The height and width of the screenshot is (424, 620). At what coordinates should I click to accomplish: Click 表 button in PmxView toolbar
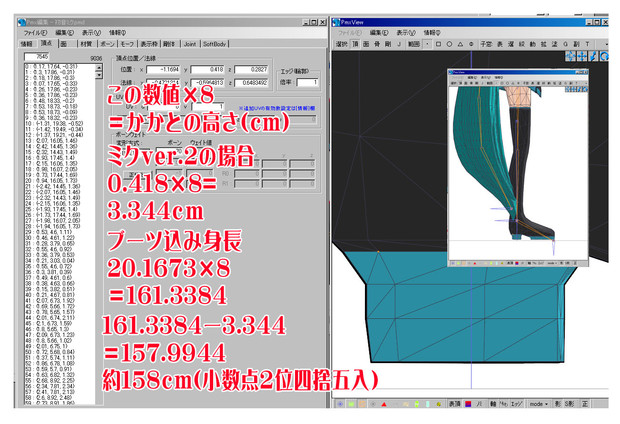click(500, 44)
